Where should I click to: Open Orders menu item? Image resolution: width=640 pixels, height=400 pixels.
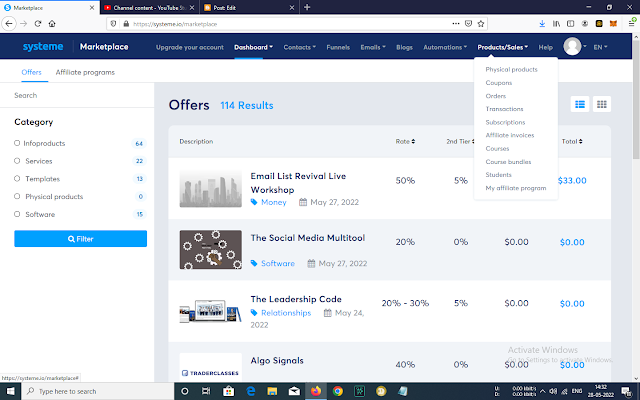(496, 96)
